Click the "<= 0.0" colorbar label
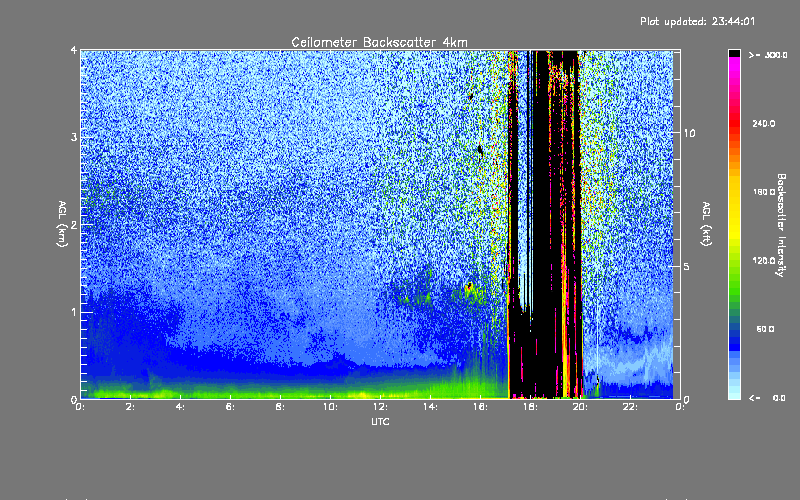800x500 pixels. 767,398
